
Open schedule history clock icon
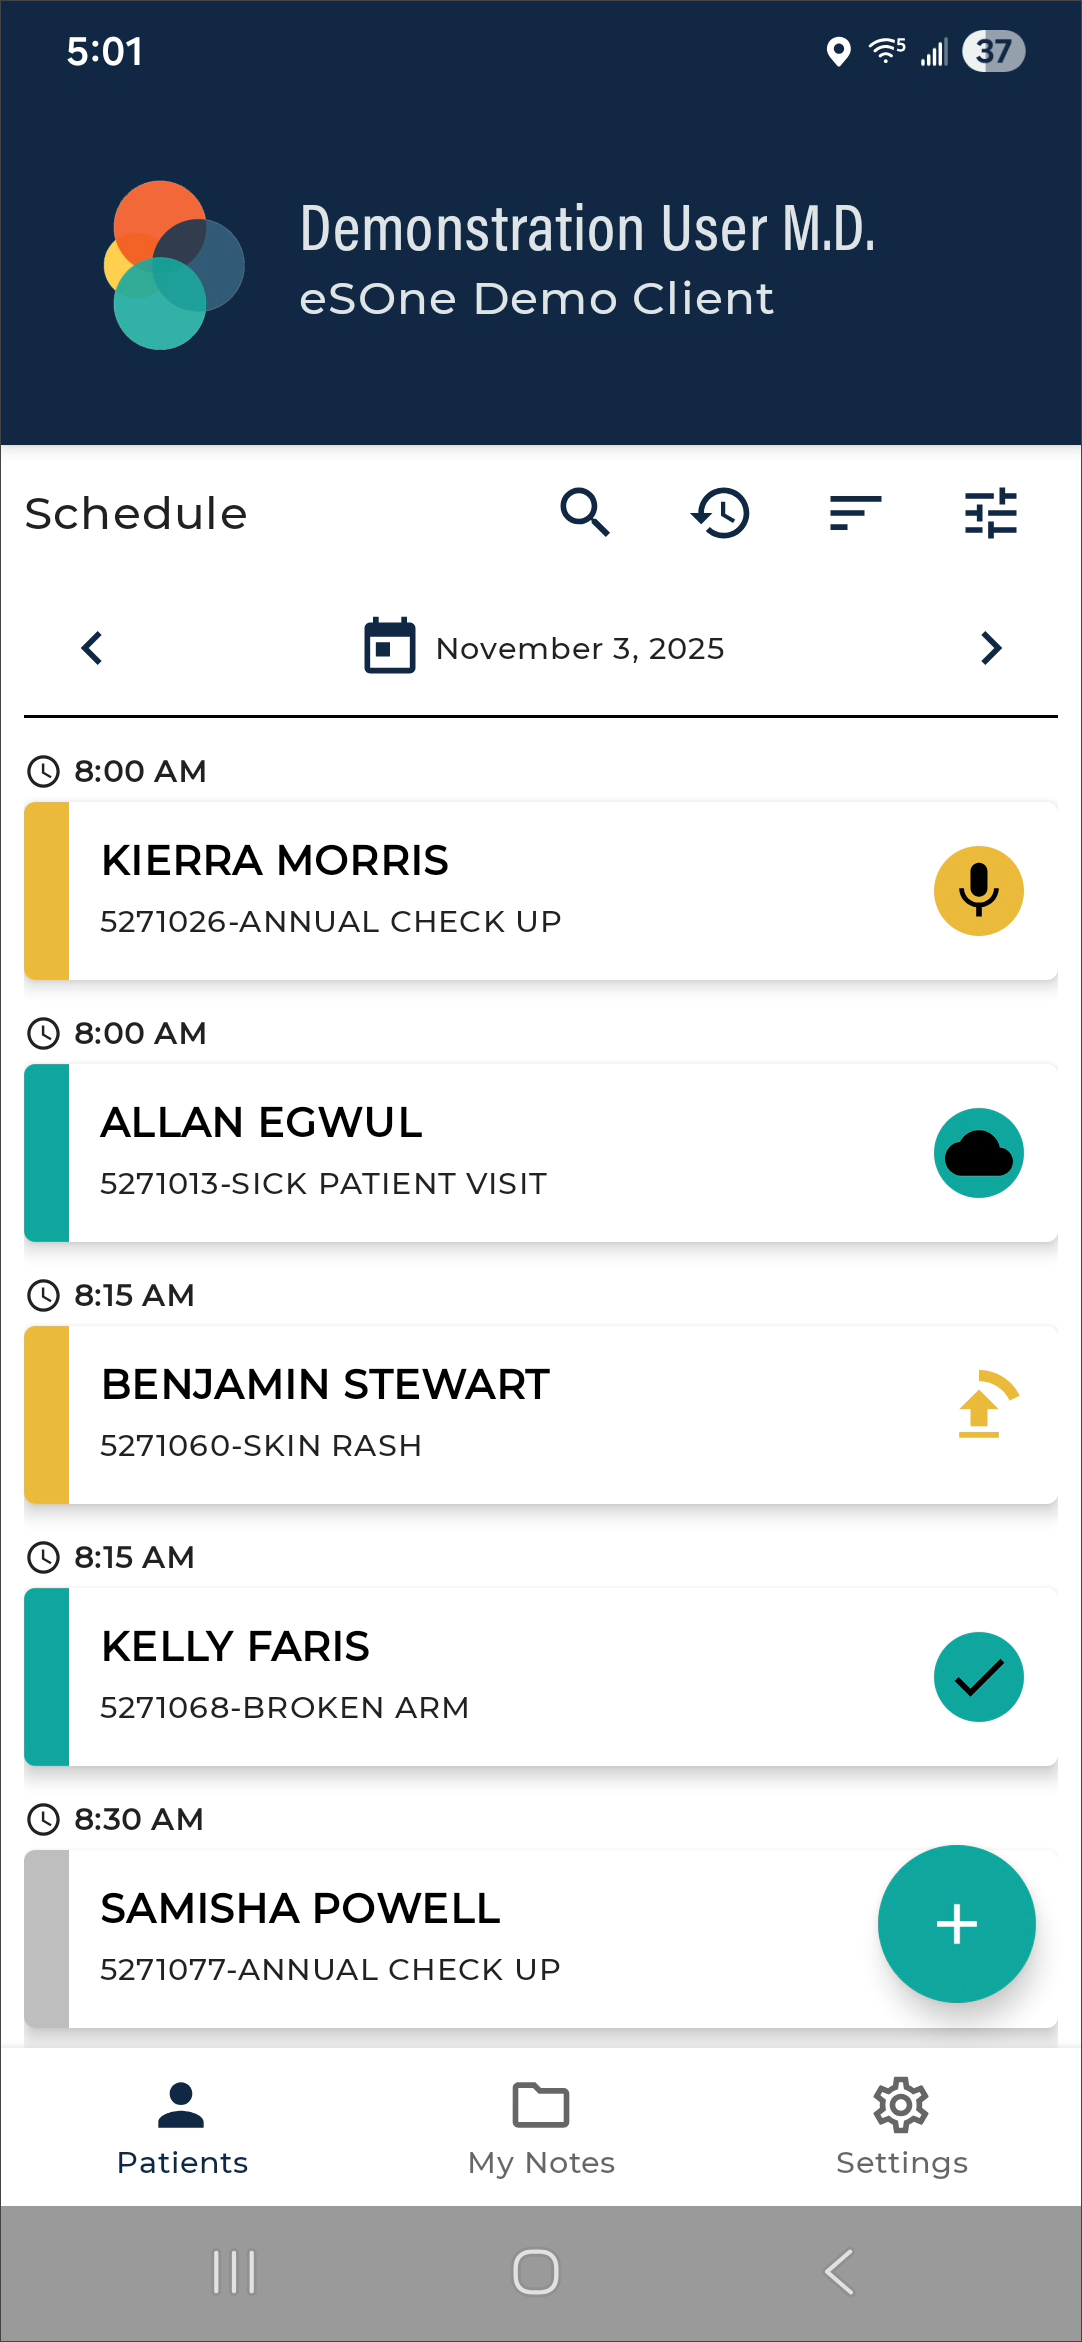pos(720,513)
